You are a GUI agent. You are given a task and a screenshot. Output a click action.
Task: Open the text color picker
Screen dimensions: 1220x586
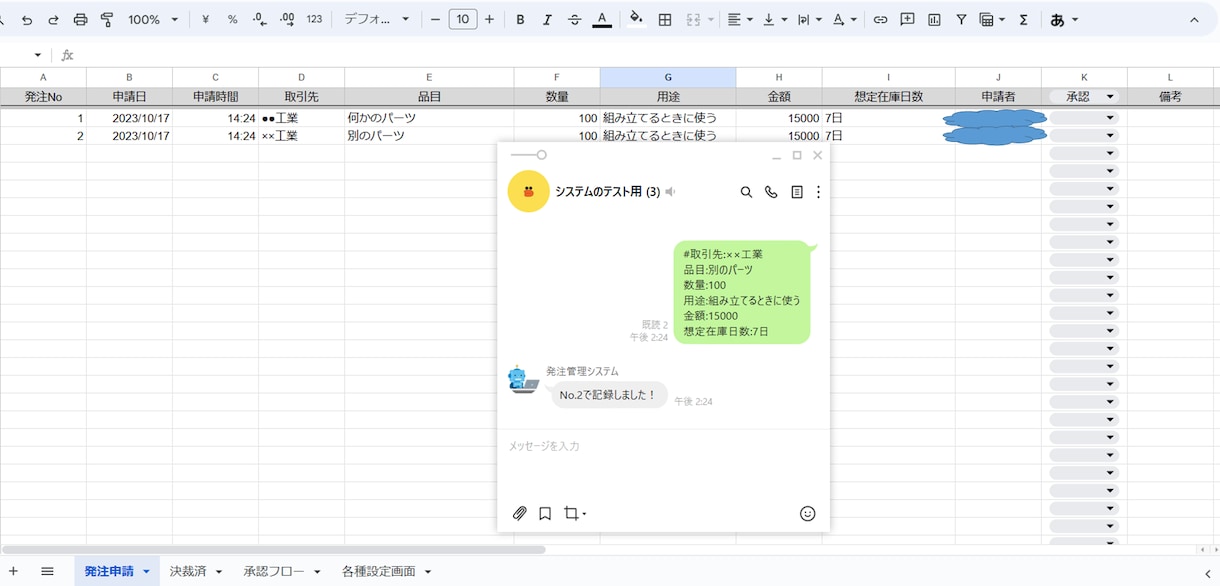(602, 20)
